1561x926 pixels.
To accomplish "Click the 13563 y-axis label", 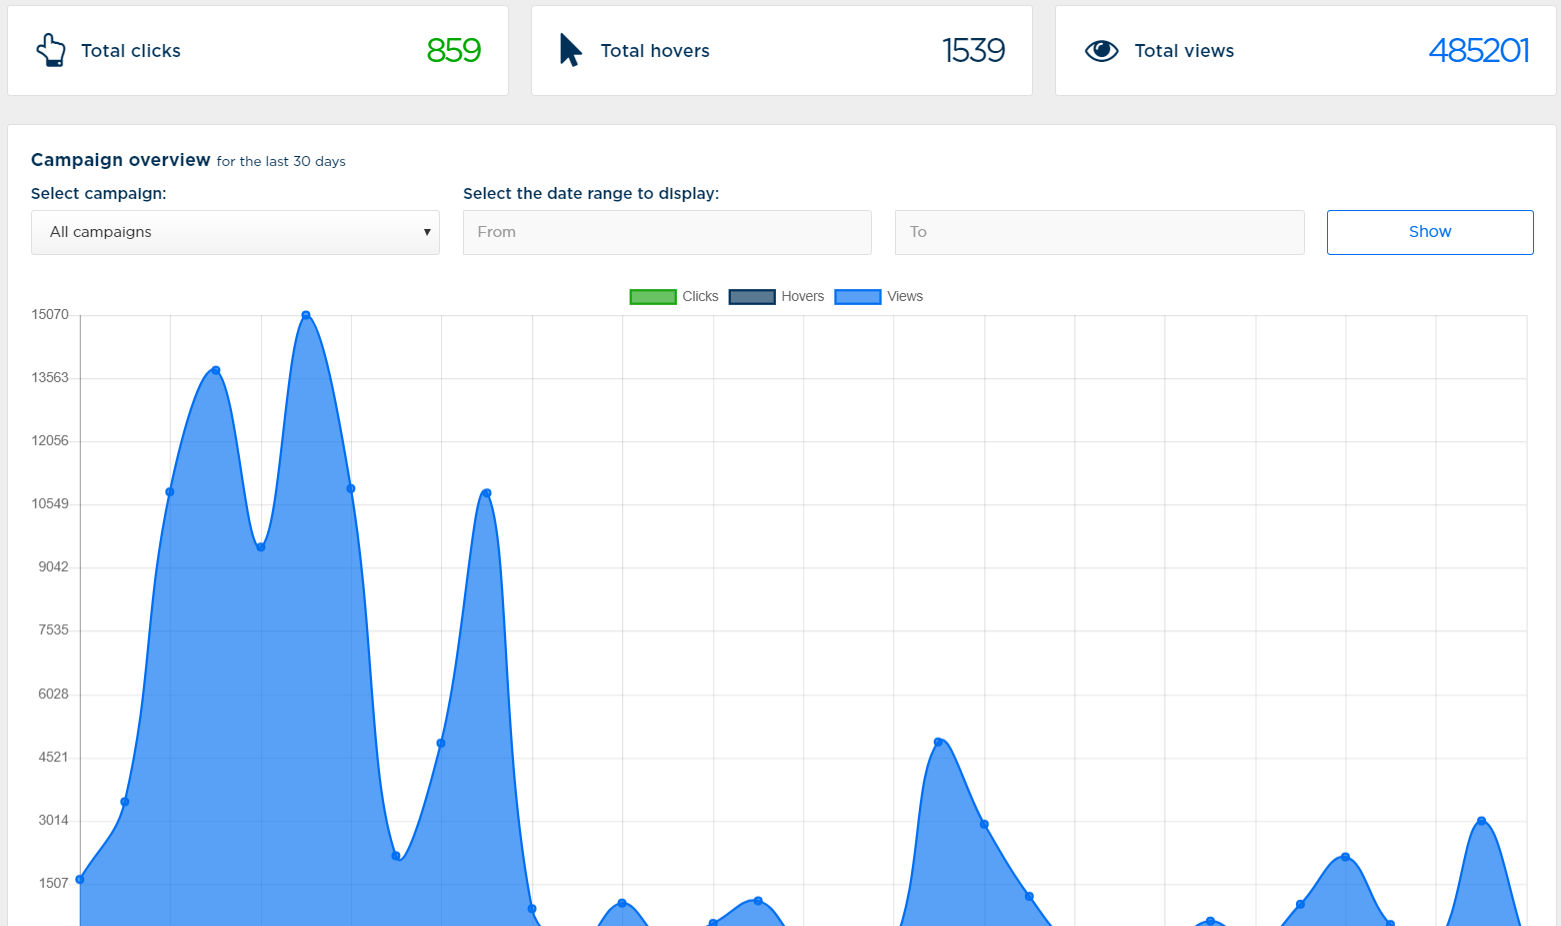I will (x=50, y=378).
